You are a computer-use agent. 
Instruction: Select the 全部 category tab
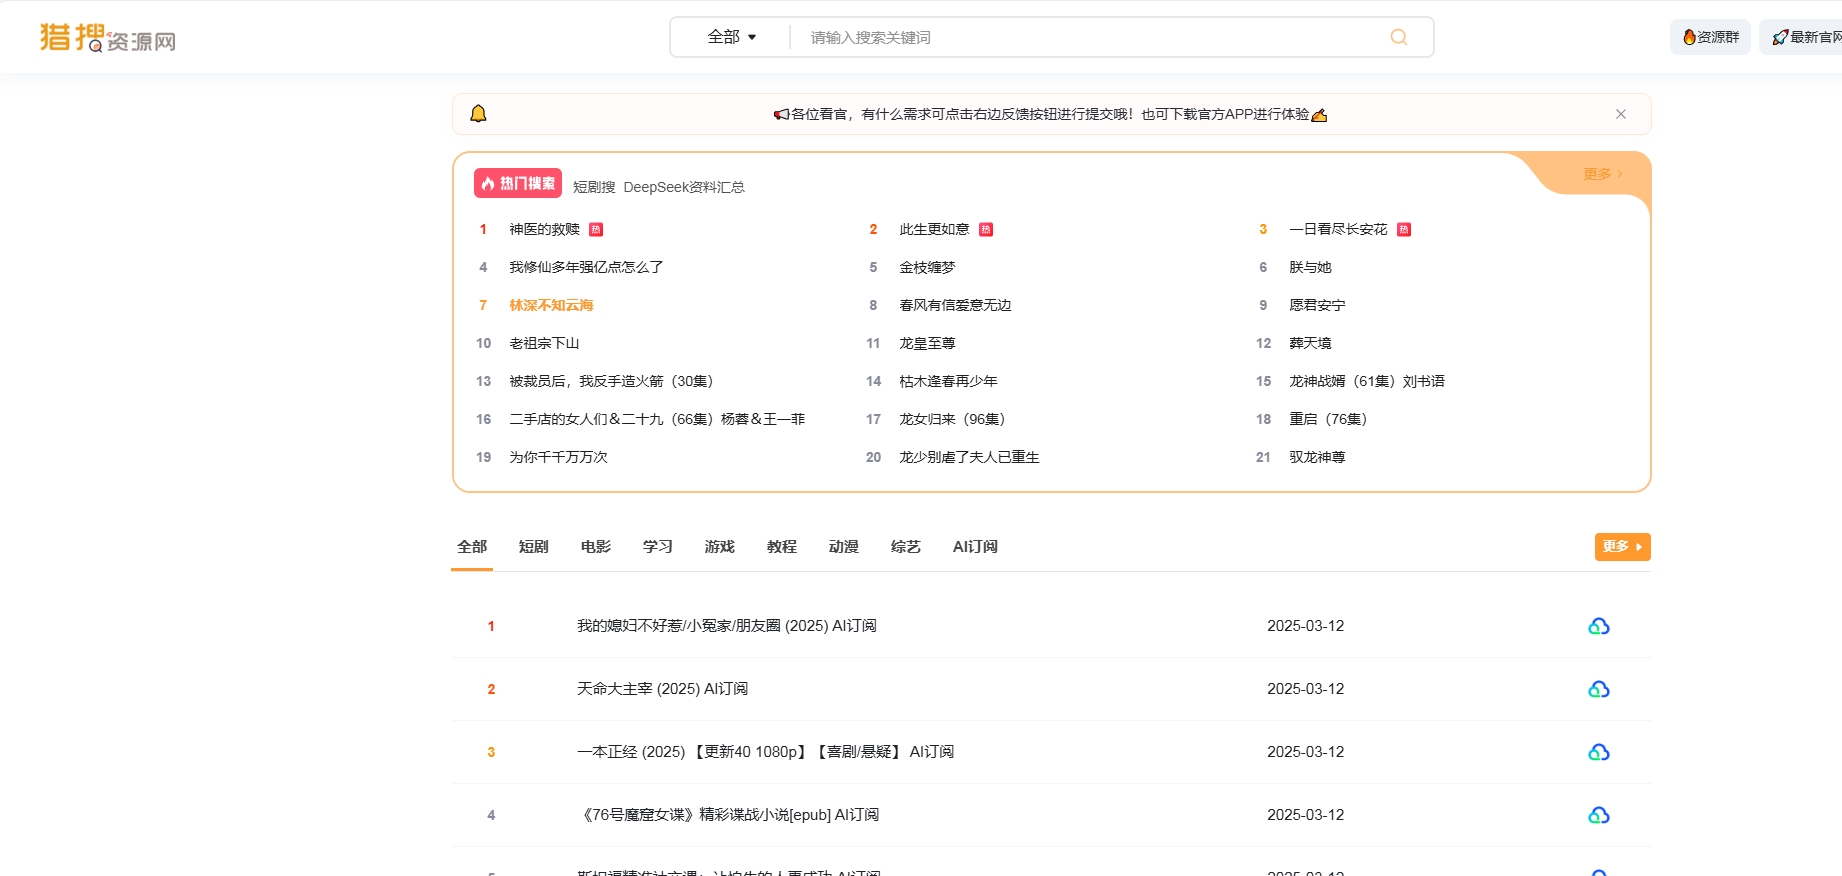[472, 547]
